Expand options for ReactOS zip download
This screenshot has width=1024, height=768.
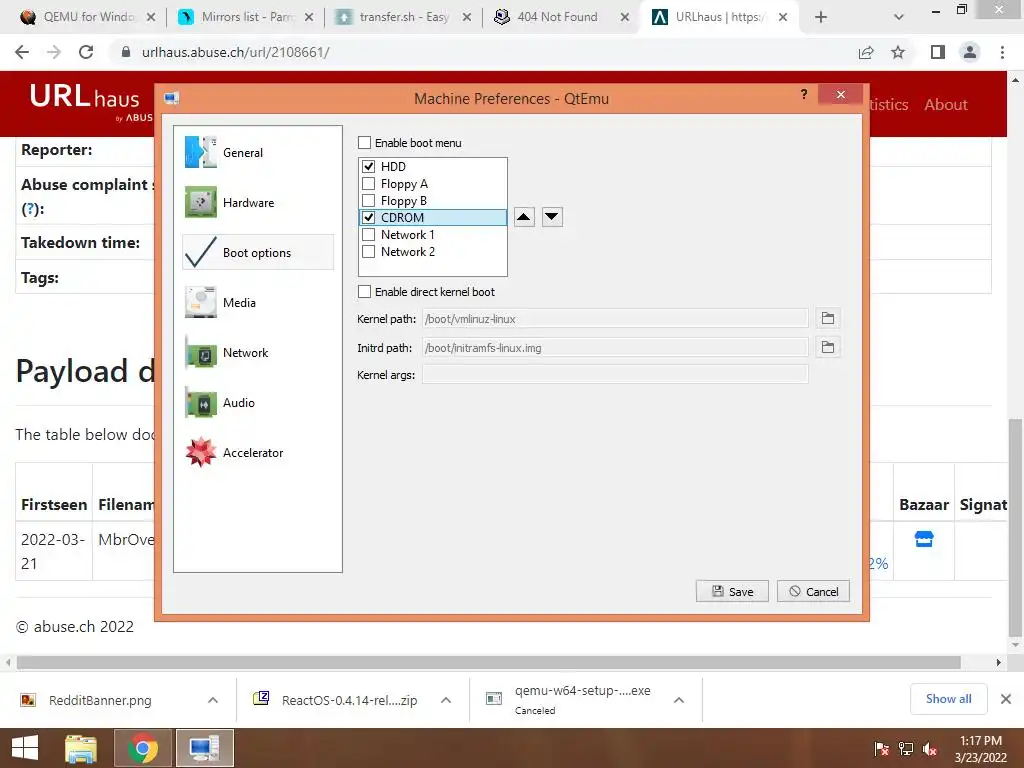446,700
